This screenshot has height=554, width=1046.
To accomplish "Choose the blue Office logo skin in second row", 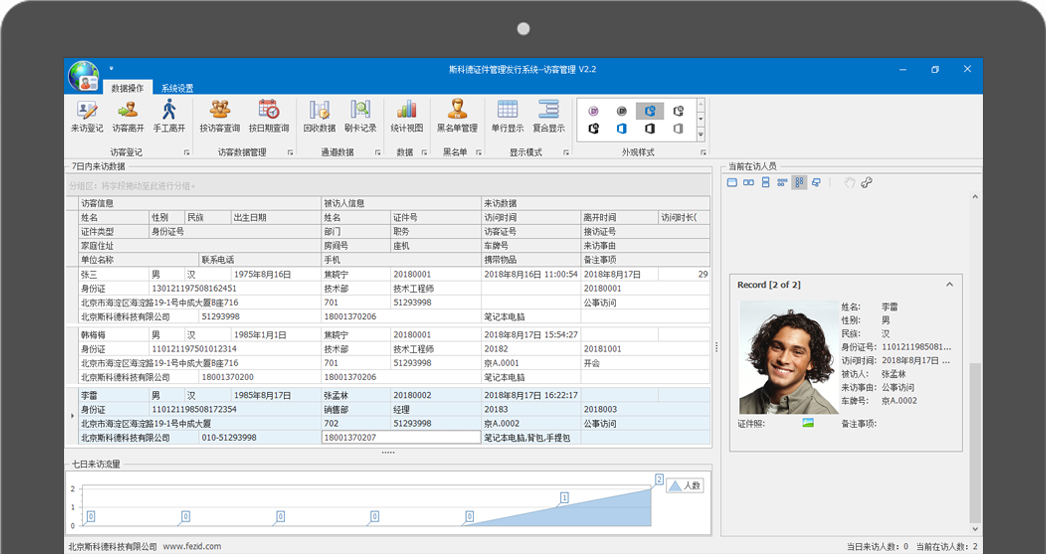I will click(x=622, y=128).
